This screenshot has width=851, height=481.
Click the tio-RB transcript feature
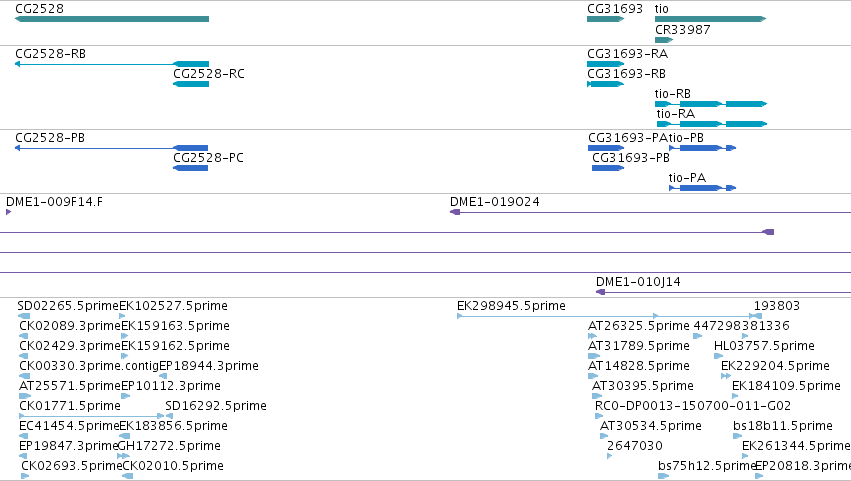pos(711,104)
